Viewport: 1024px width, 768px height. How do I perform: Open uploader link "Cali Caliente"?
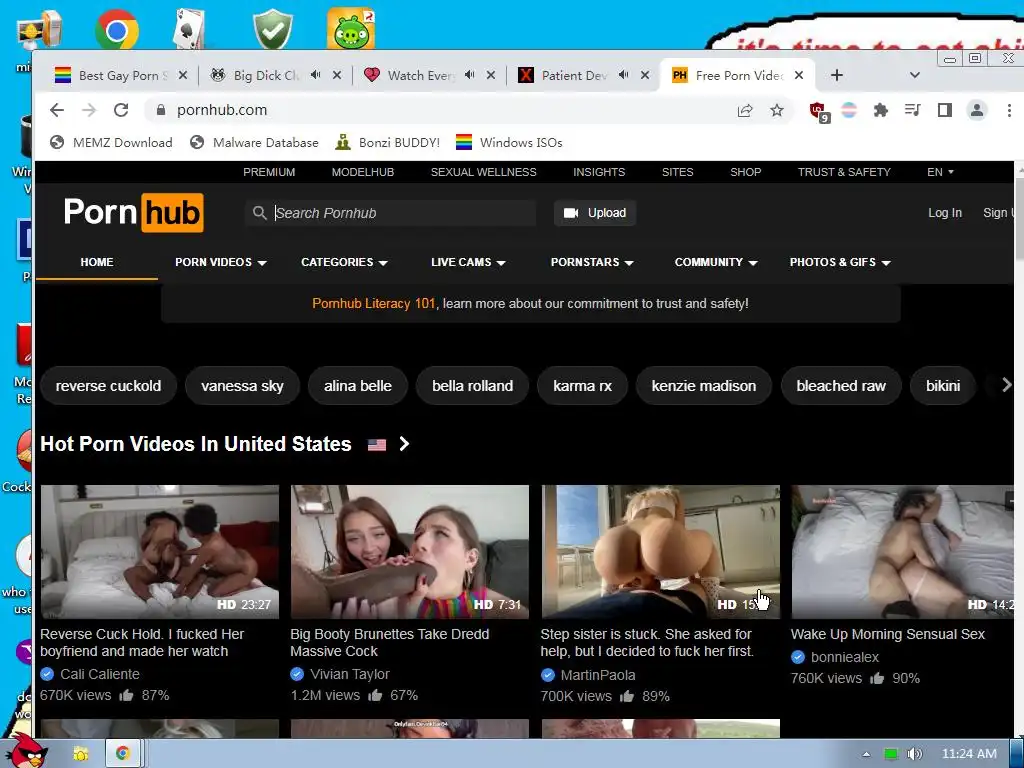pyautogui.click(x=100, y=674)
